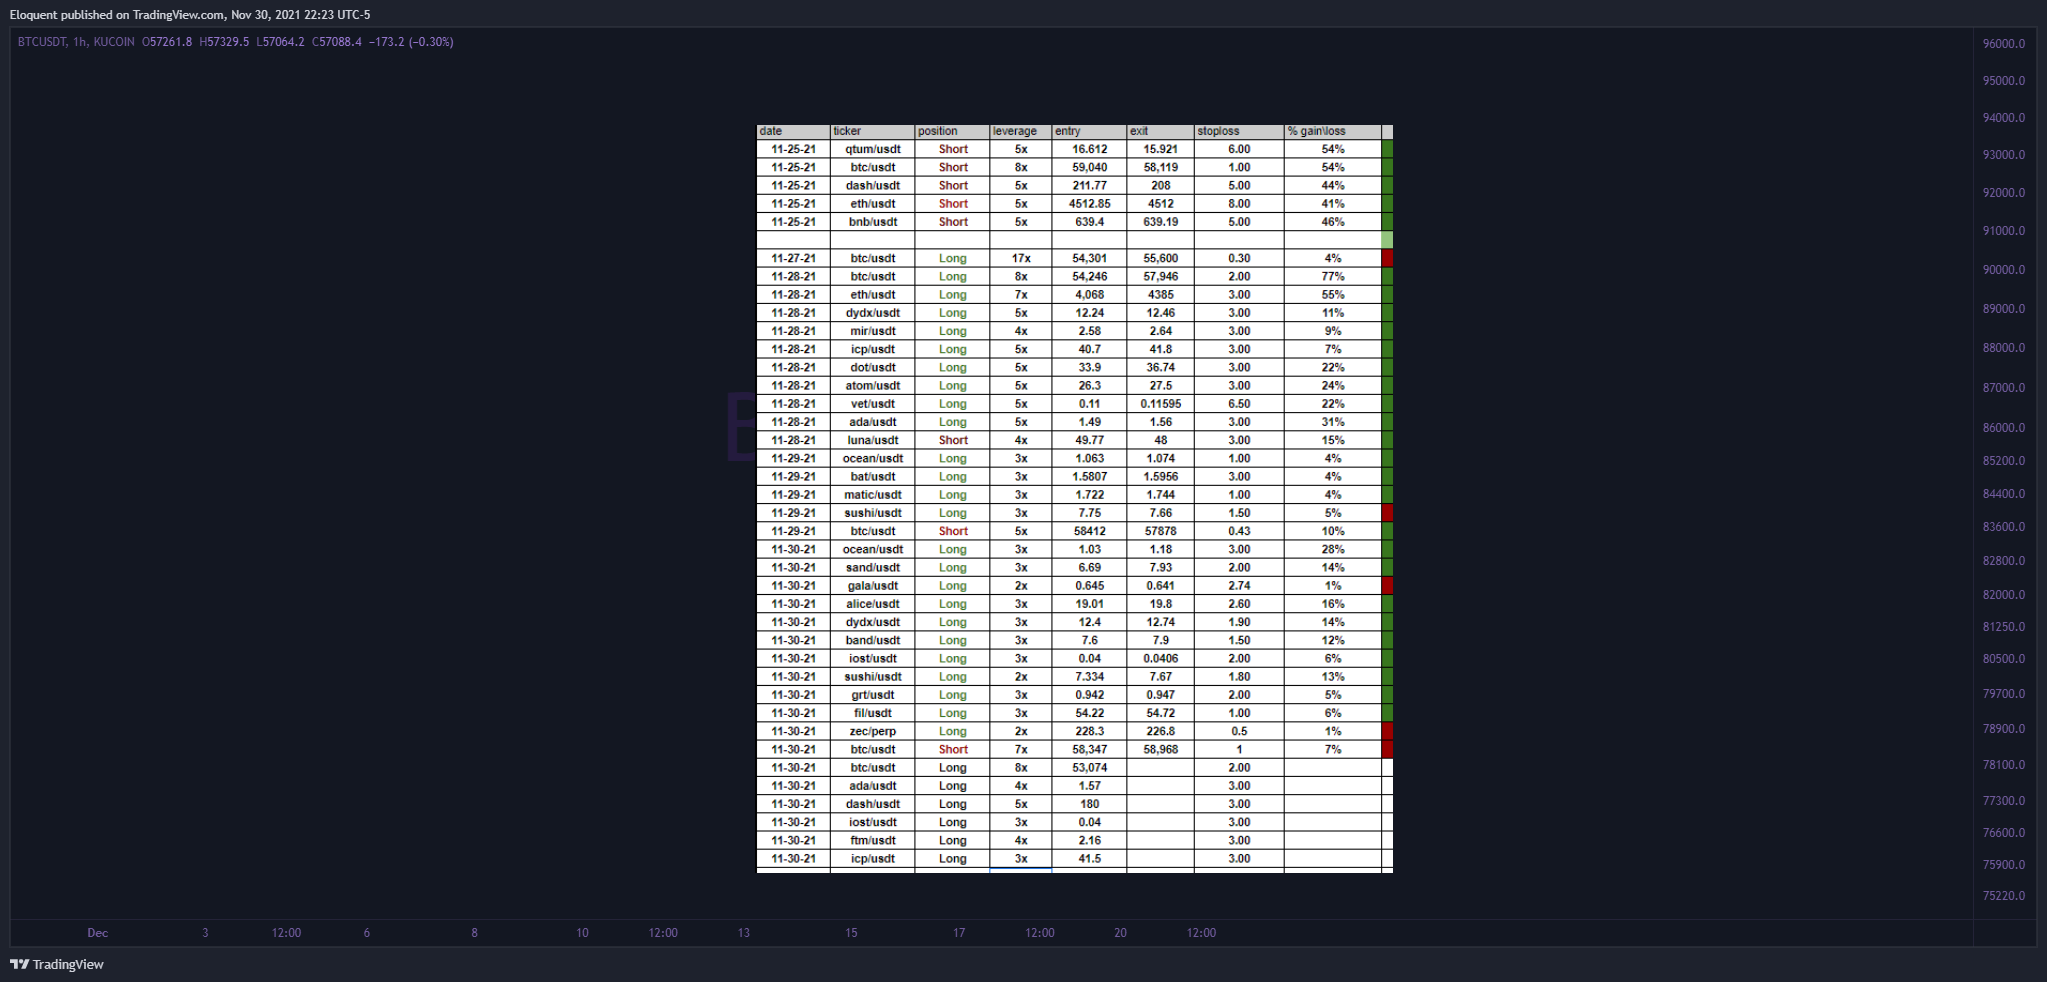Viewport: 2047px width, 982px height.
Task: Click the '8' date label on time axis
Action: pos(474,933)
